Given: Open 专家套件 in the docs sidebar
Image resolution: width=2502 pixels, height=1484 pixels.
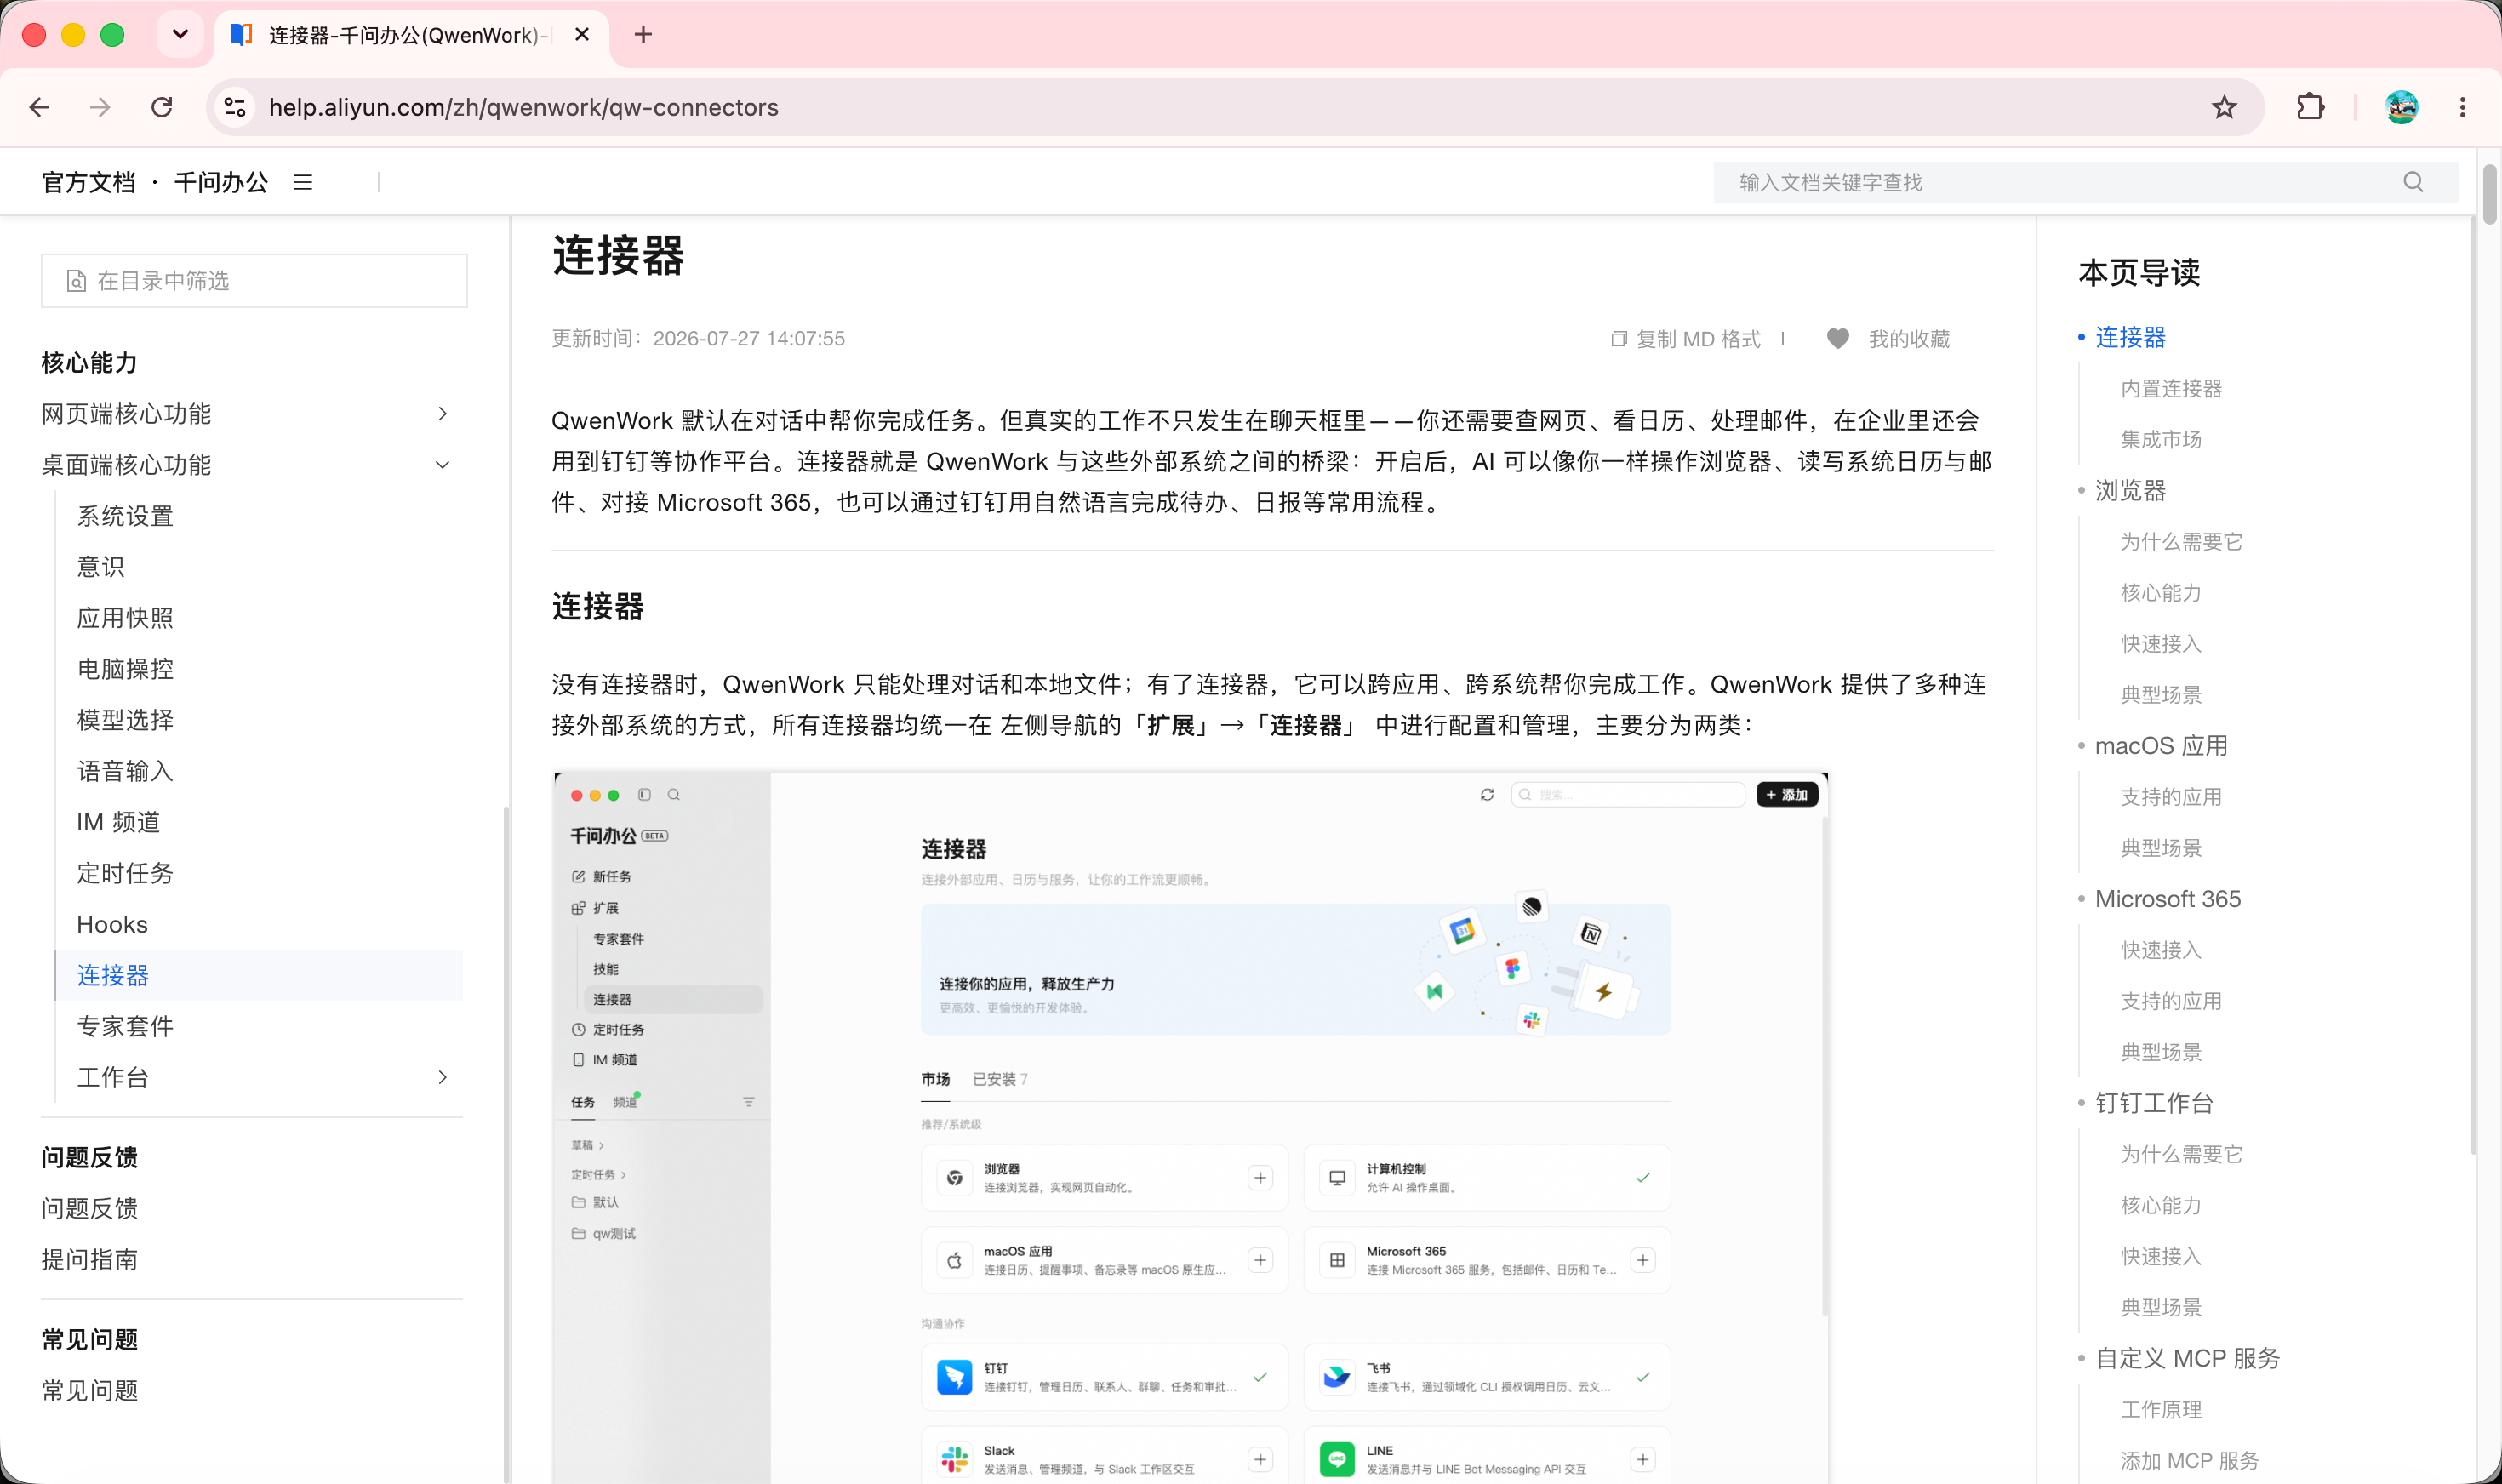Looking at the screenshot, I should (x=125, y=1026).
